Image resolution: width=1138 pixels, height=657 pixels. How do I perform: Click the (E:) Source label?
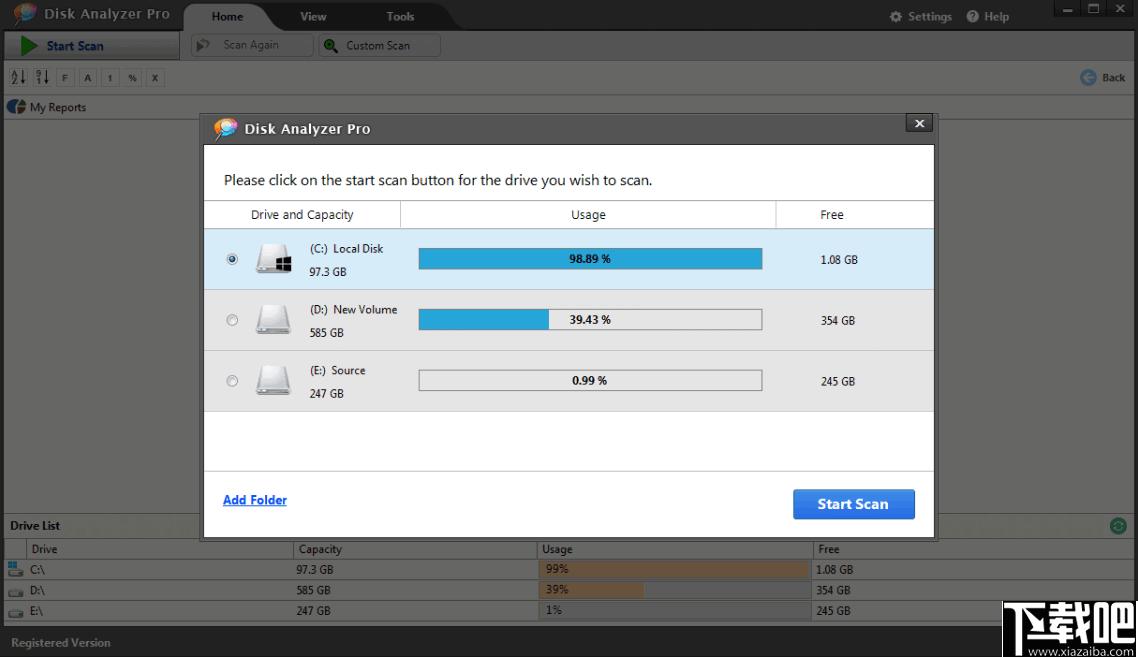pyautogui.click(x=337, y=370)
